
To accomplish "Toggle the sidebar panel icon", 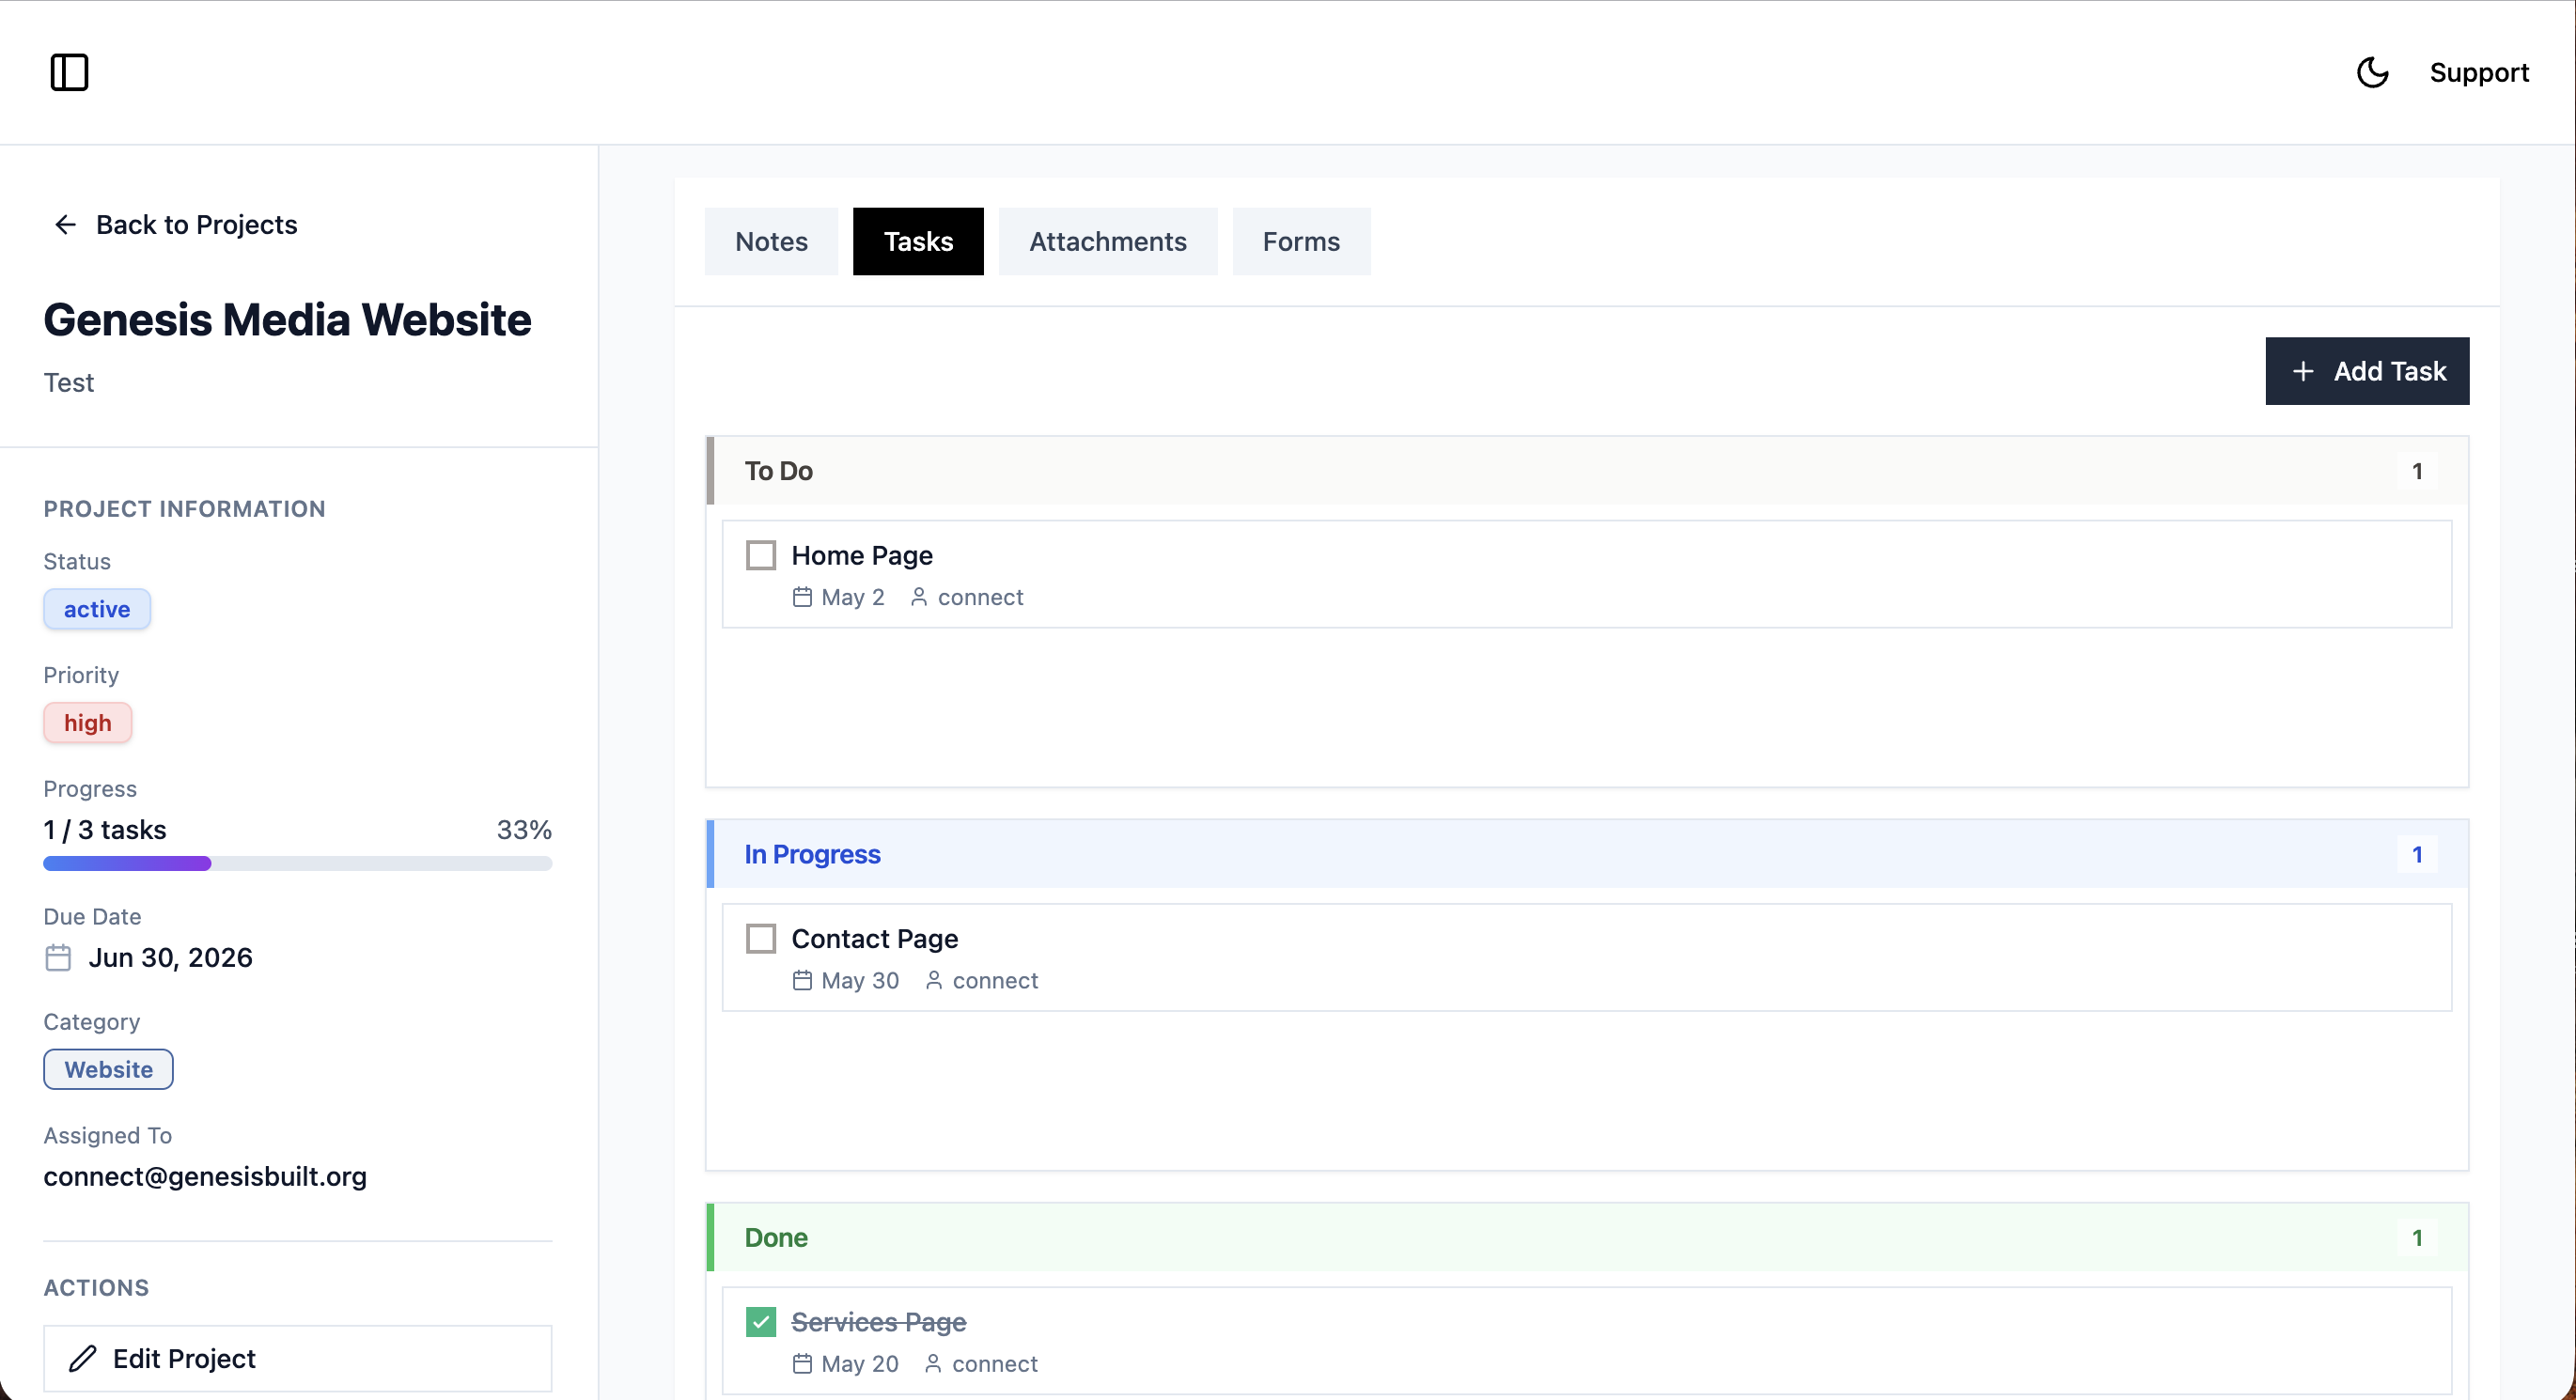I will (x=69, y=72).
